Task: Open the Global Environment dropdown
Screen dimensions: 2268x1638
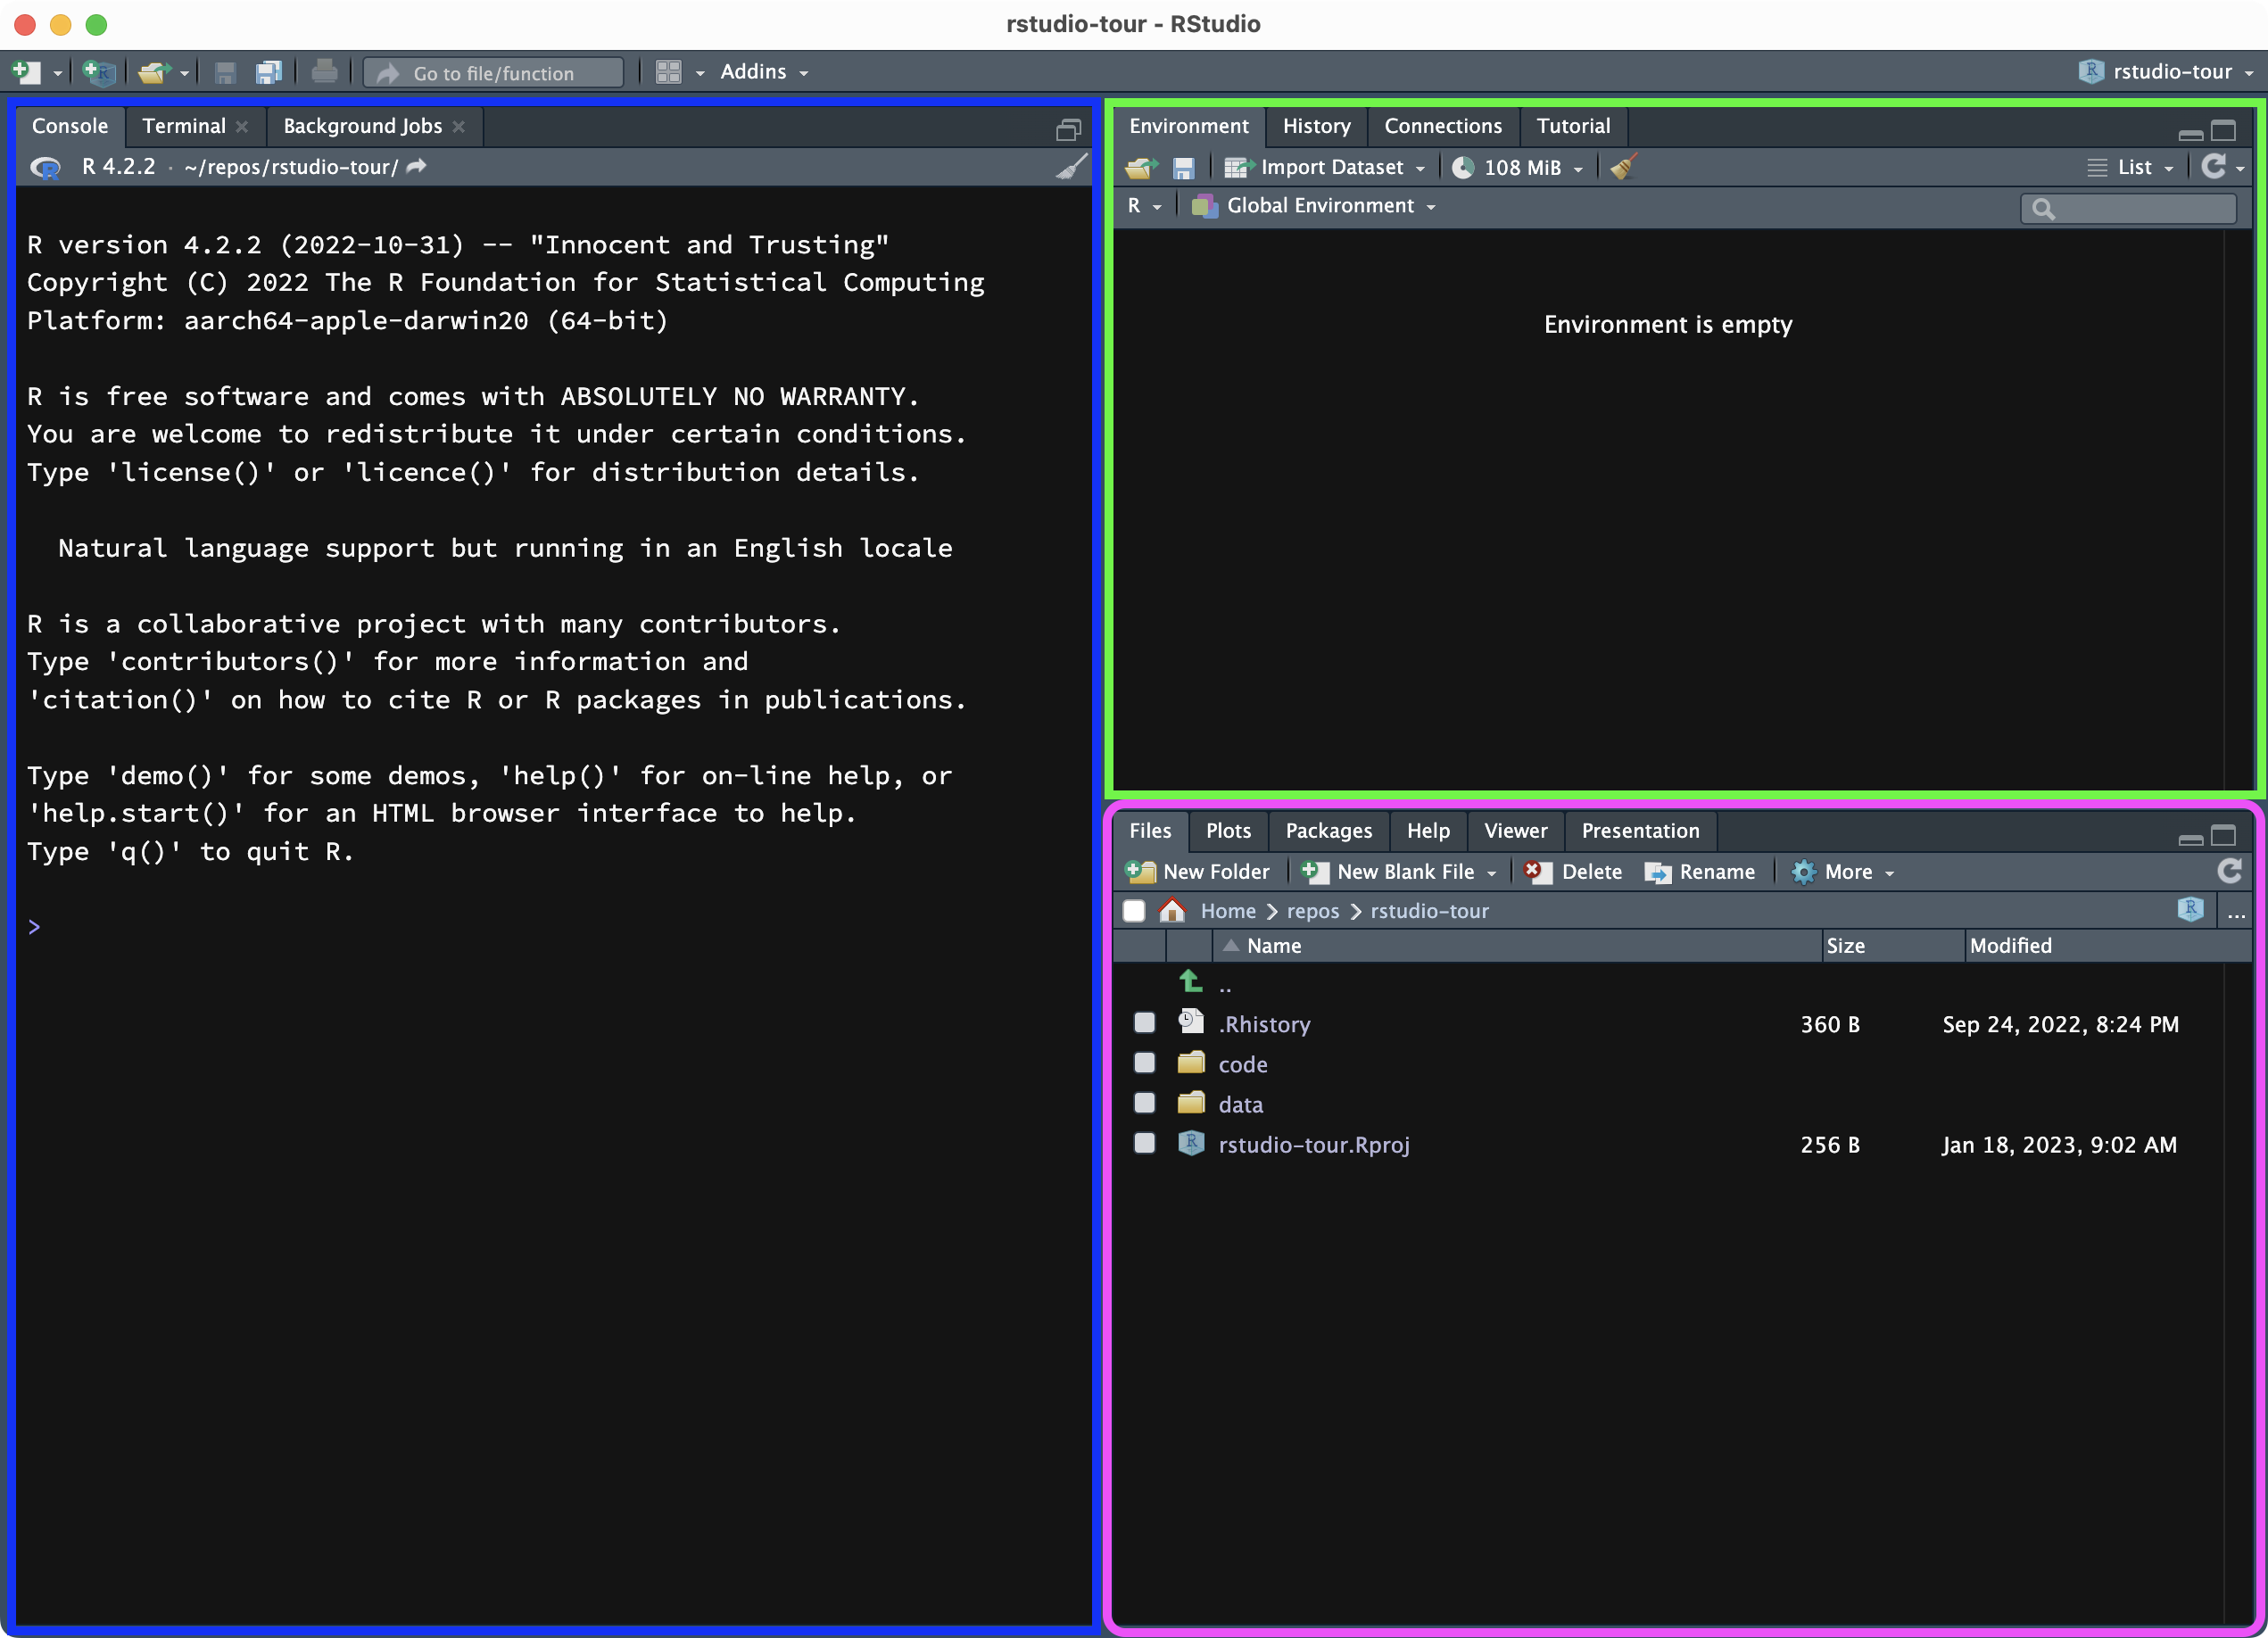Action: 1314,205
